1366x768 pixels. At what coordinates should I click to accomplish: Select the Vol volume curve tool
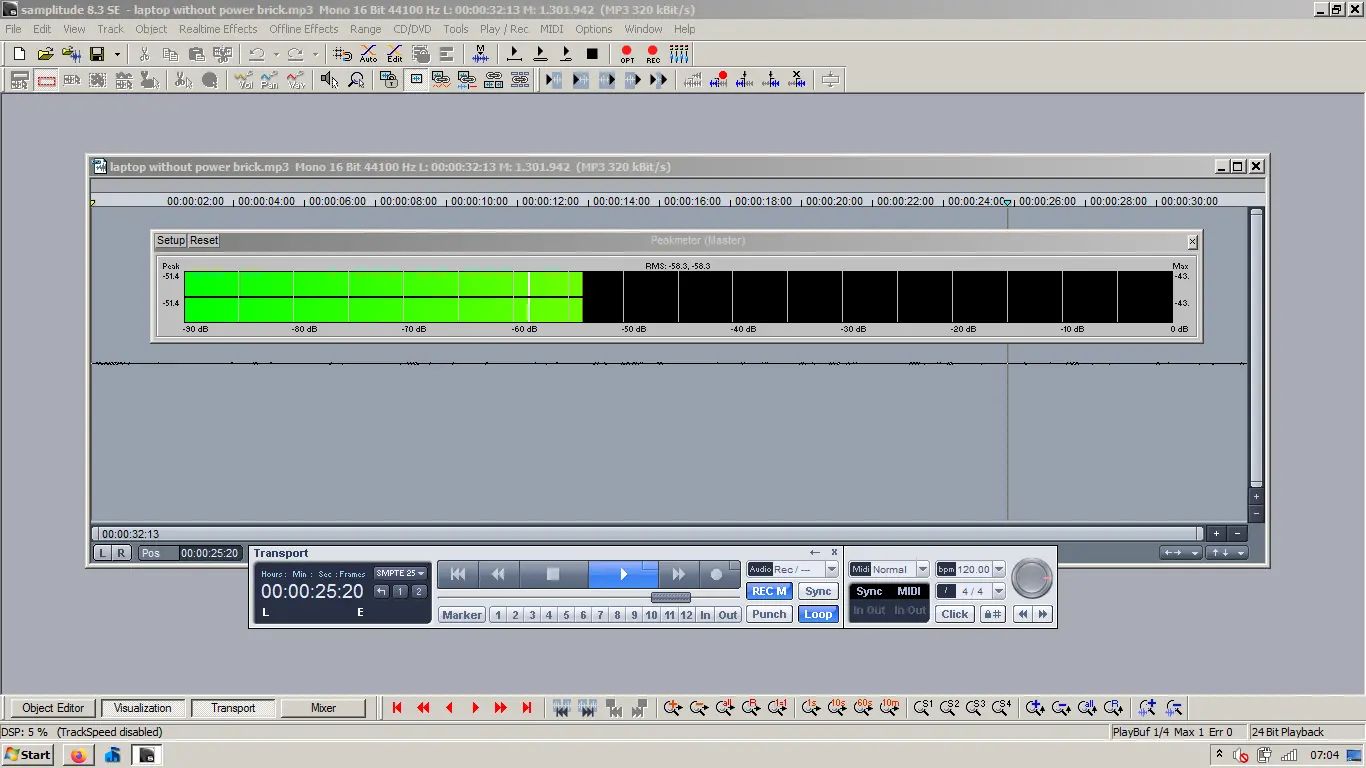[244, 81]
